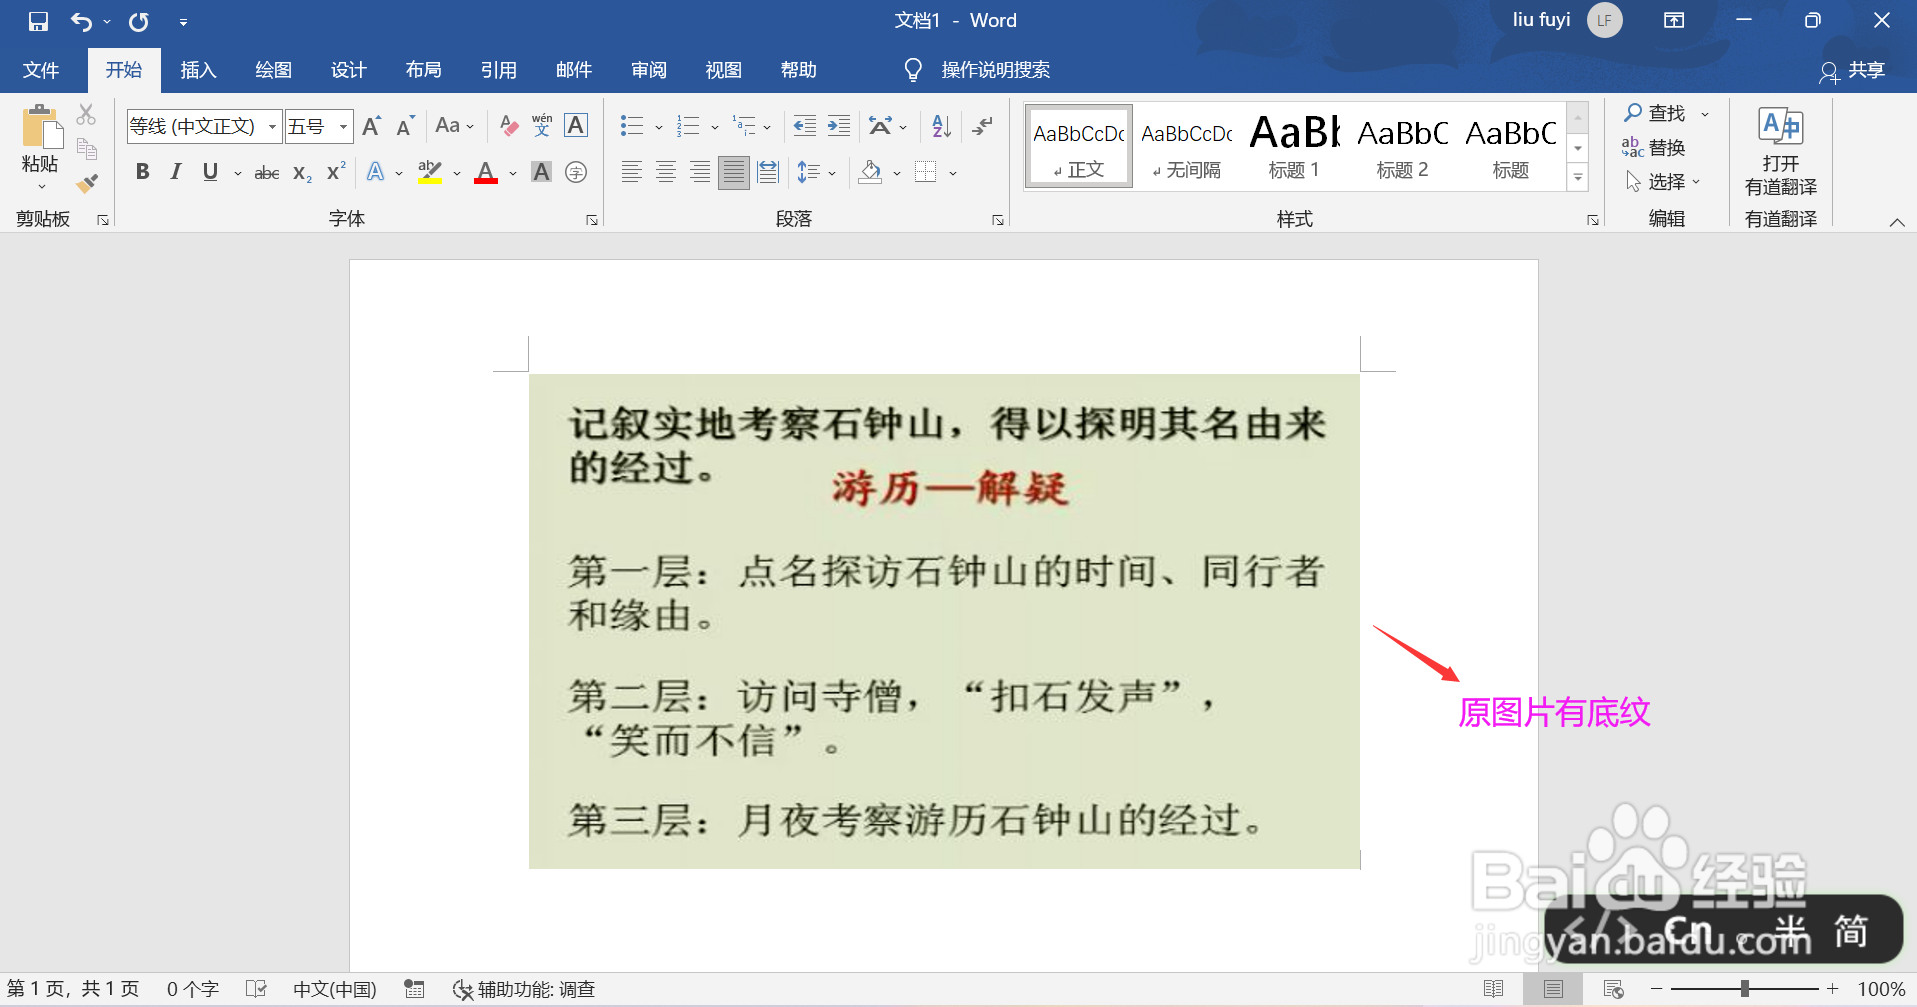Viewport: 1917px width, 1007px height.
Task: Click the sort icon in paragraph group
Action: point(940,125)
